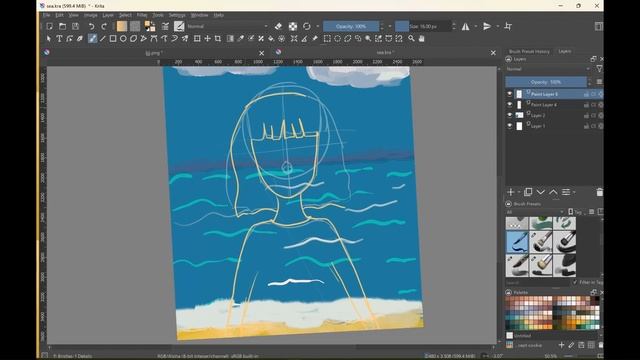
Task: Hide Paint Layer 4 via eye icon
Action: 509,104
